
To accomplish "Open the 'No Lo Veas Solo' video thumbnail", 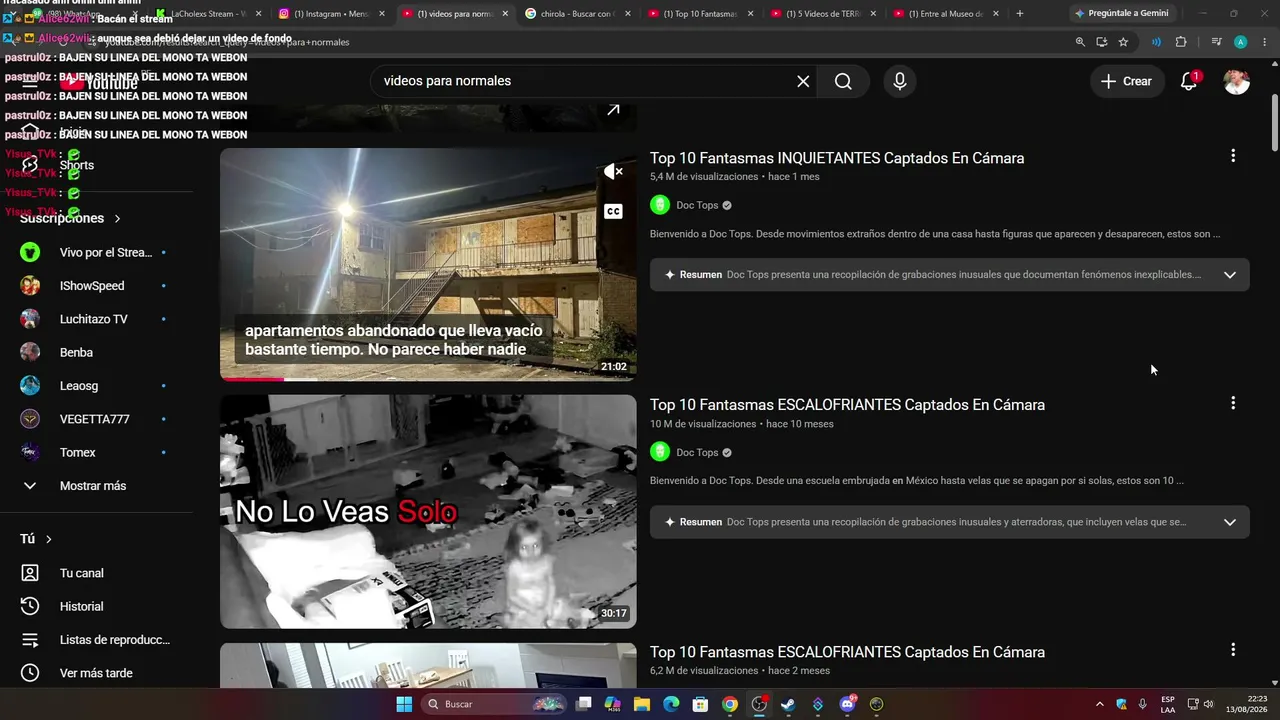I will pos(428,511).
